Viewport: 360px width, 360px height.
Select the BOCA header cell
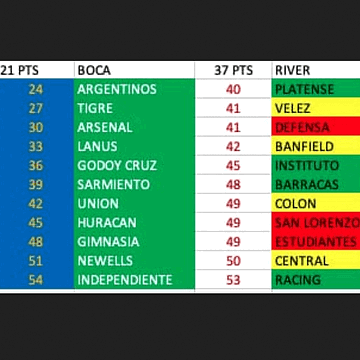coord(134,70)
